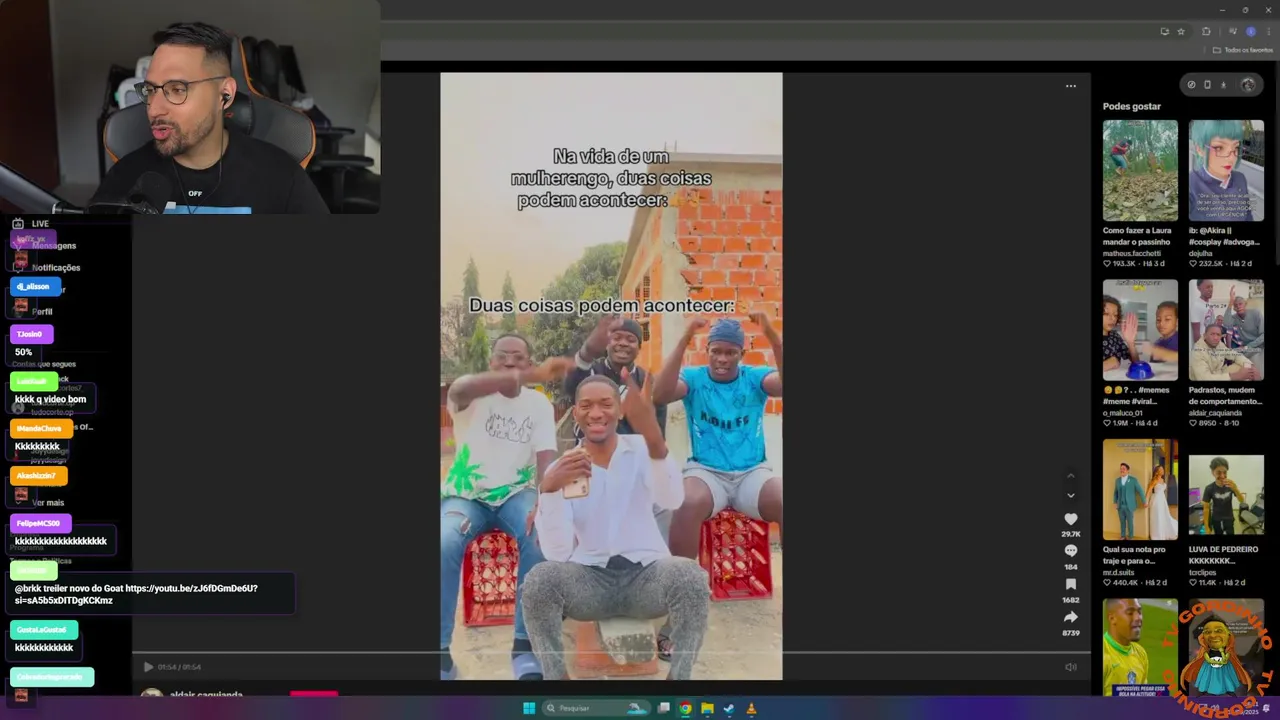Open the Notificações sidebar item

point(56,268)
